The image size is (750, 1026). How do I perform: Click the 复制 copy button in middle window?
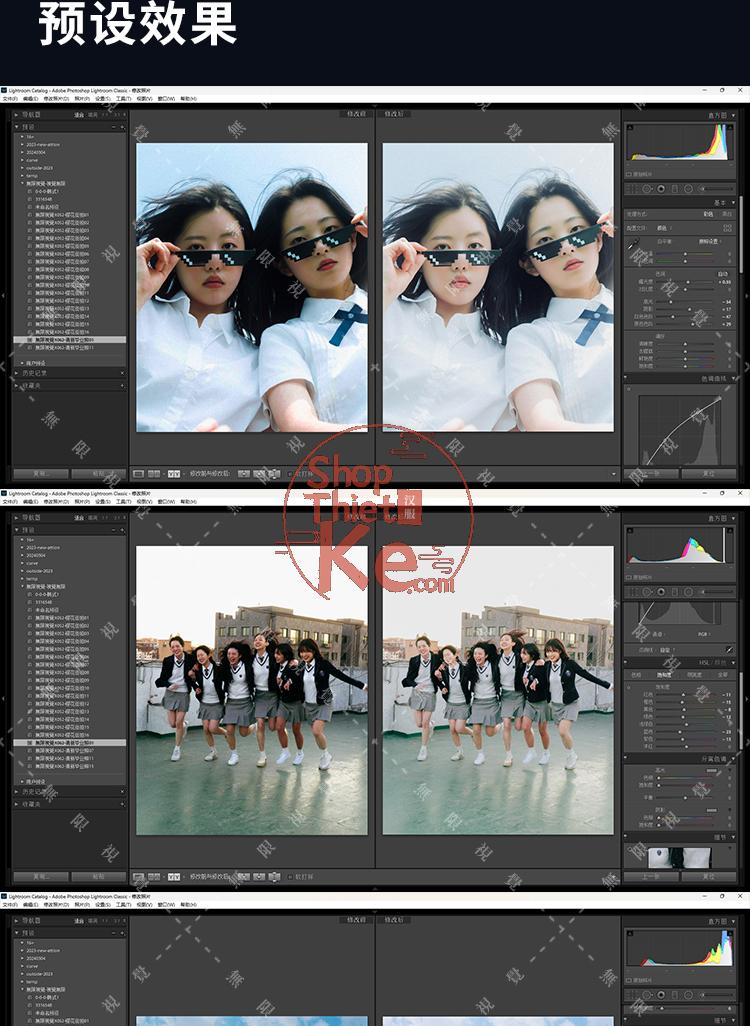(x=40, y=876)
